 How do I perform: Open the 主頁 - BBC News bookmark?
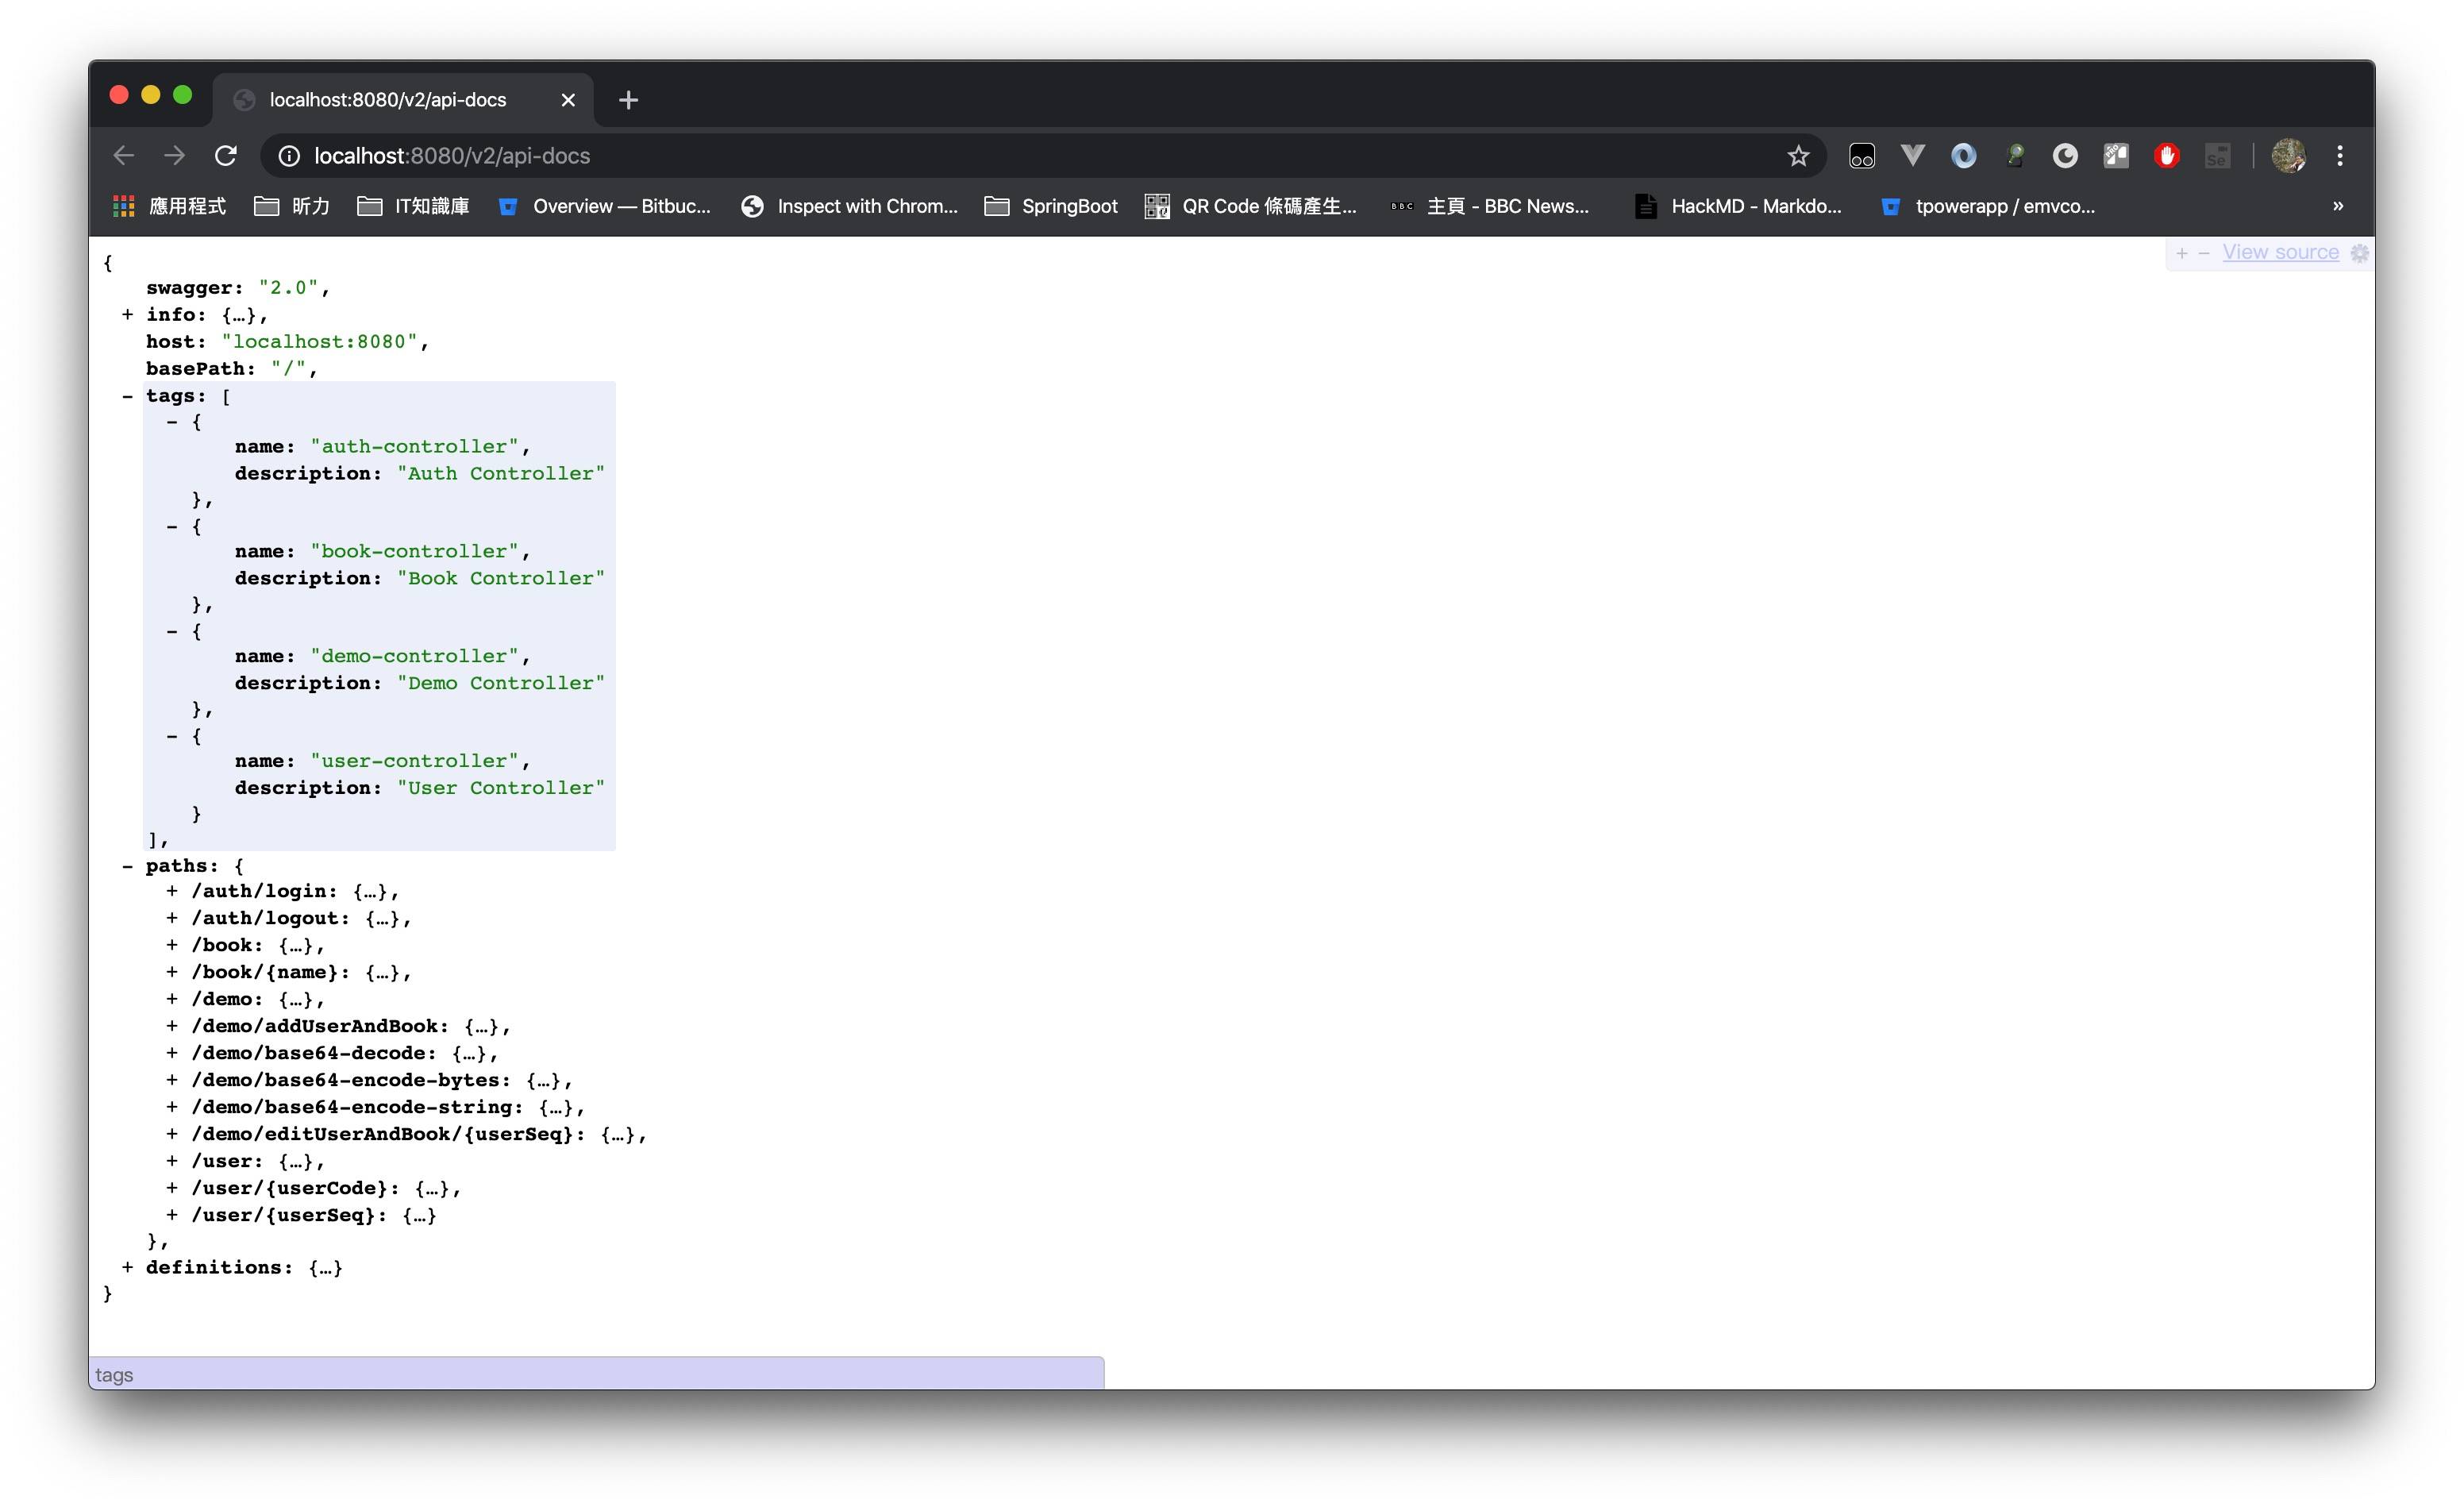click(x=1490, y=206)
